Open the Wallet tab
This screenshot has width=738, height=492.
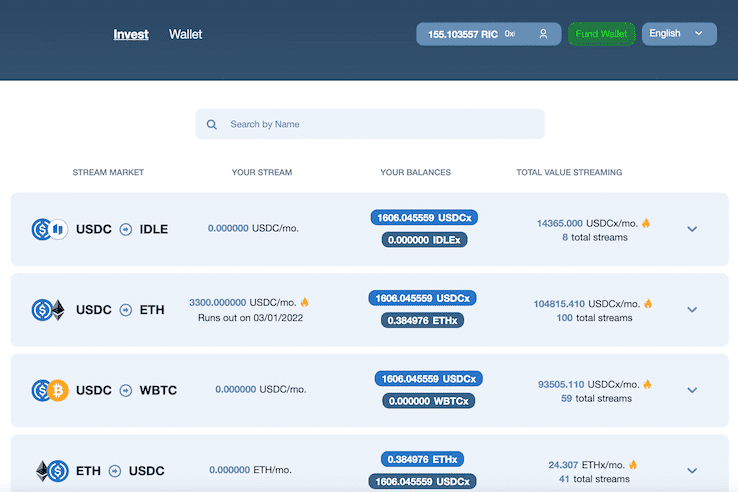tap(185, 34)
